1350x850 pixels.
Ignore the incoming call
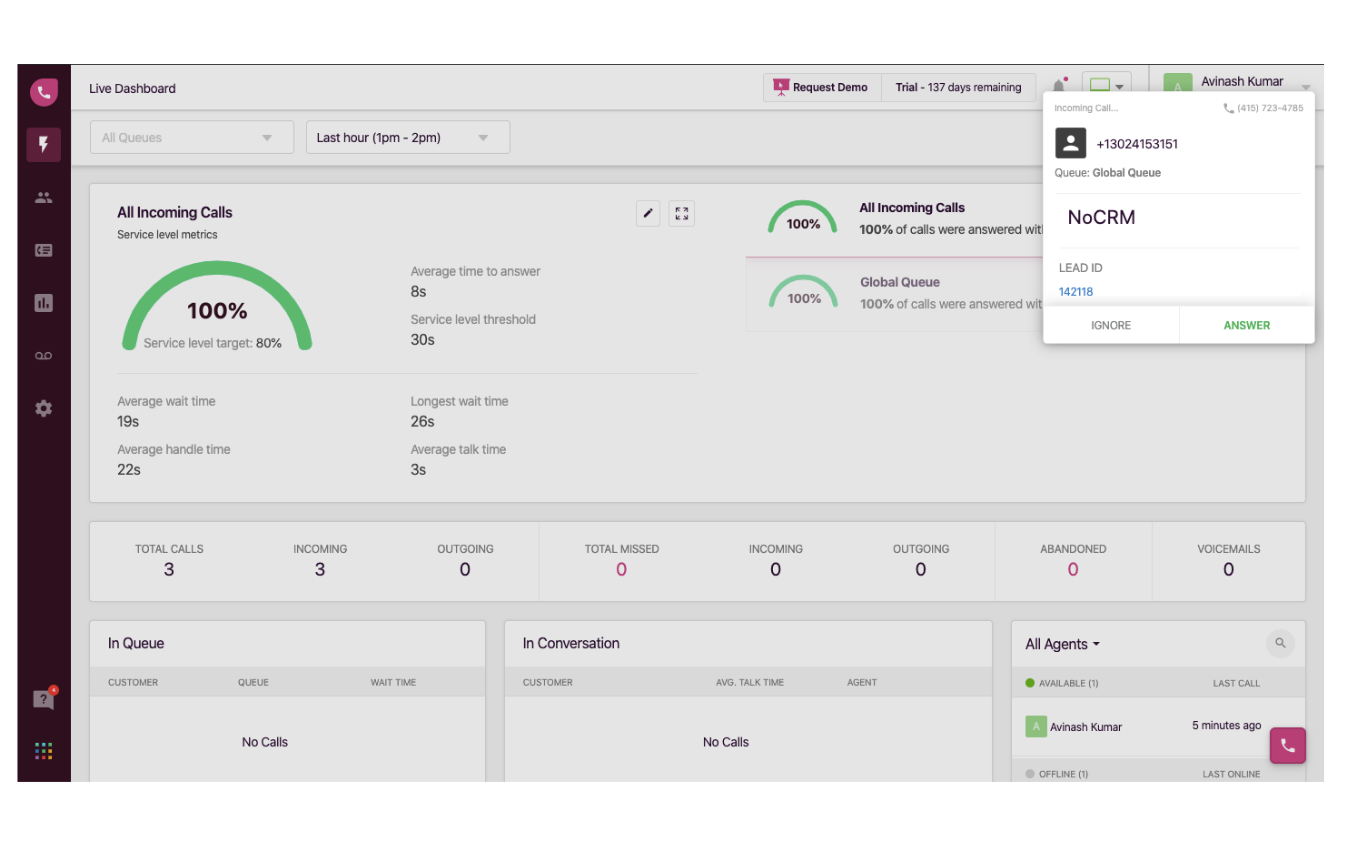coord(1110,325)
